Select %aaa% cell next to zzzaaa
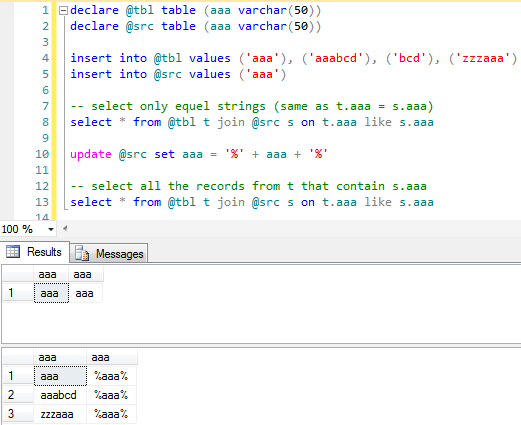521x425 pixels. [x=112, y=414]
